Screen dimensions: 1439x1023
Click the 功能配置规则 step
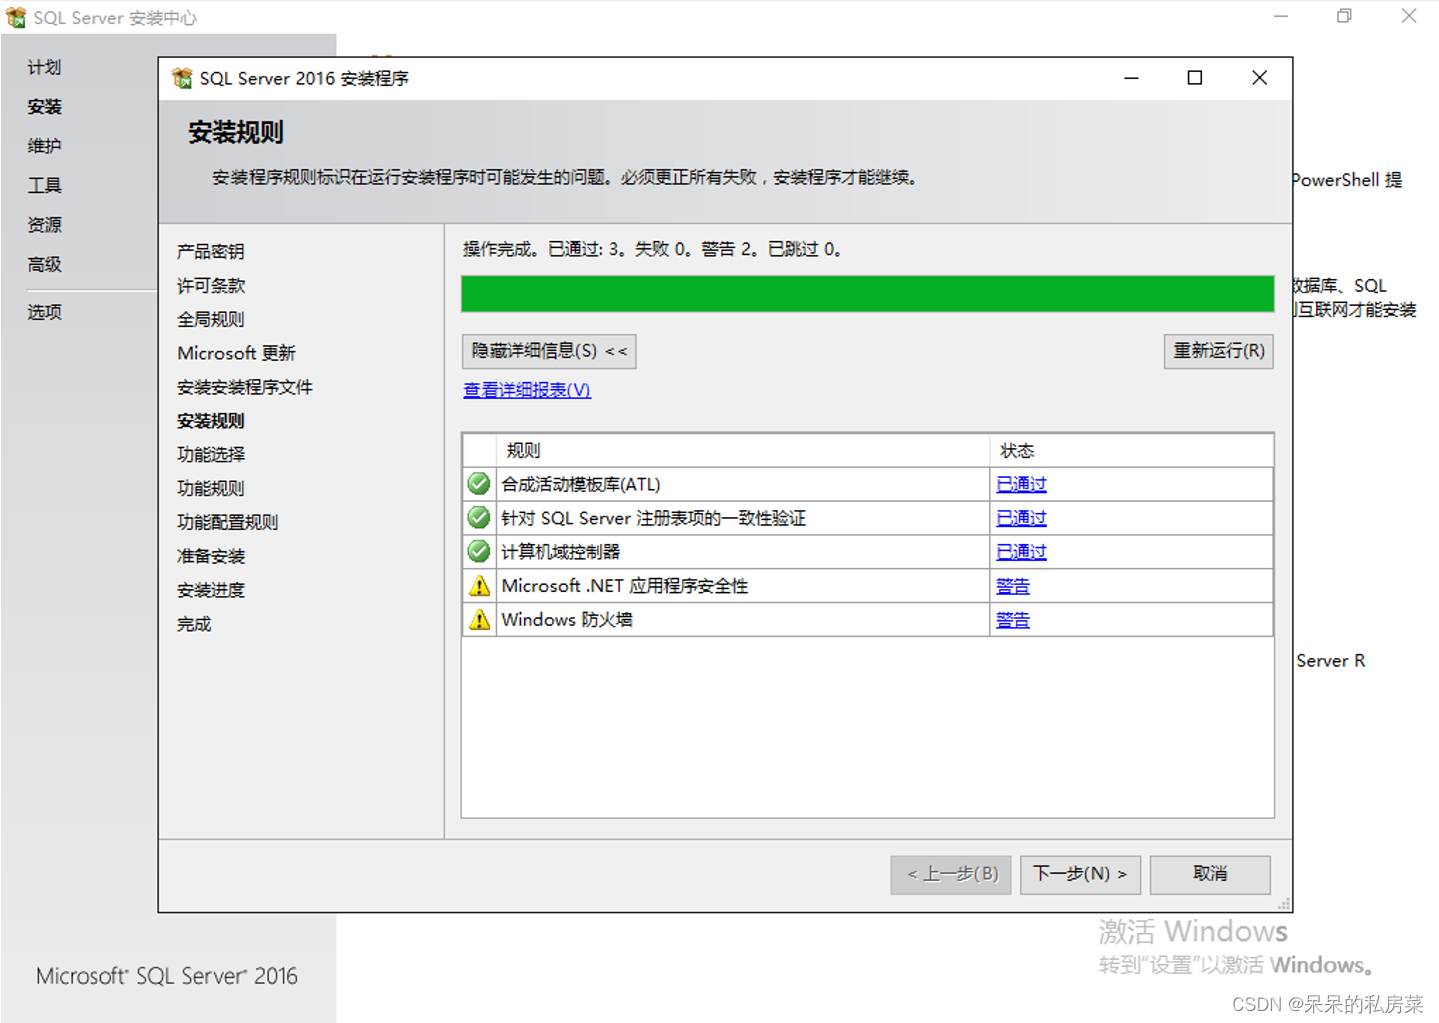click(228, 522)
